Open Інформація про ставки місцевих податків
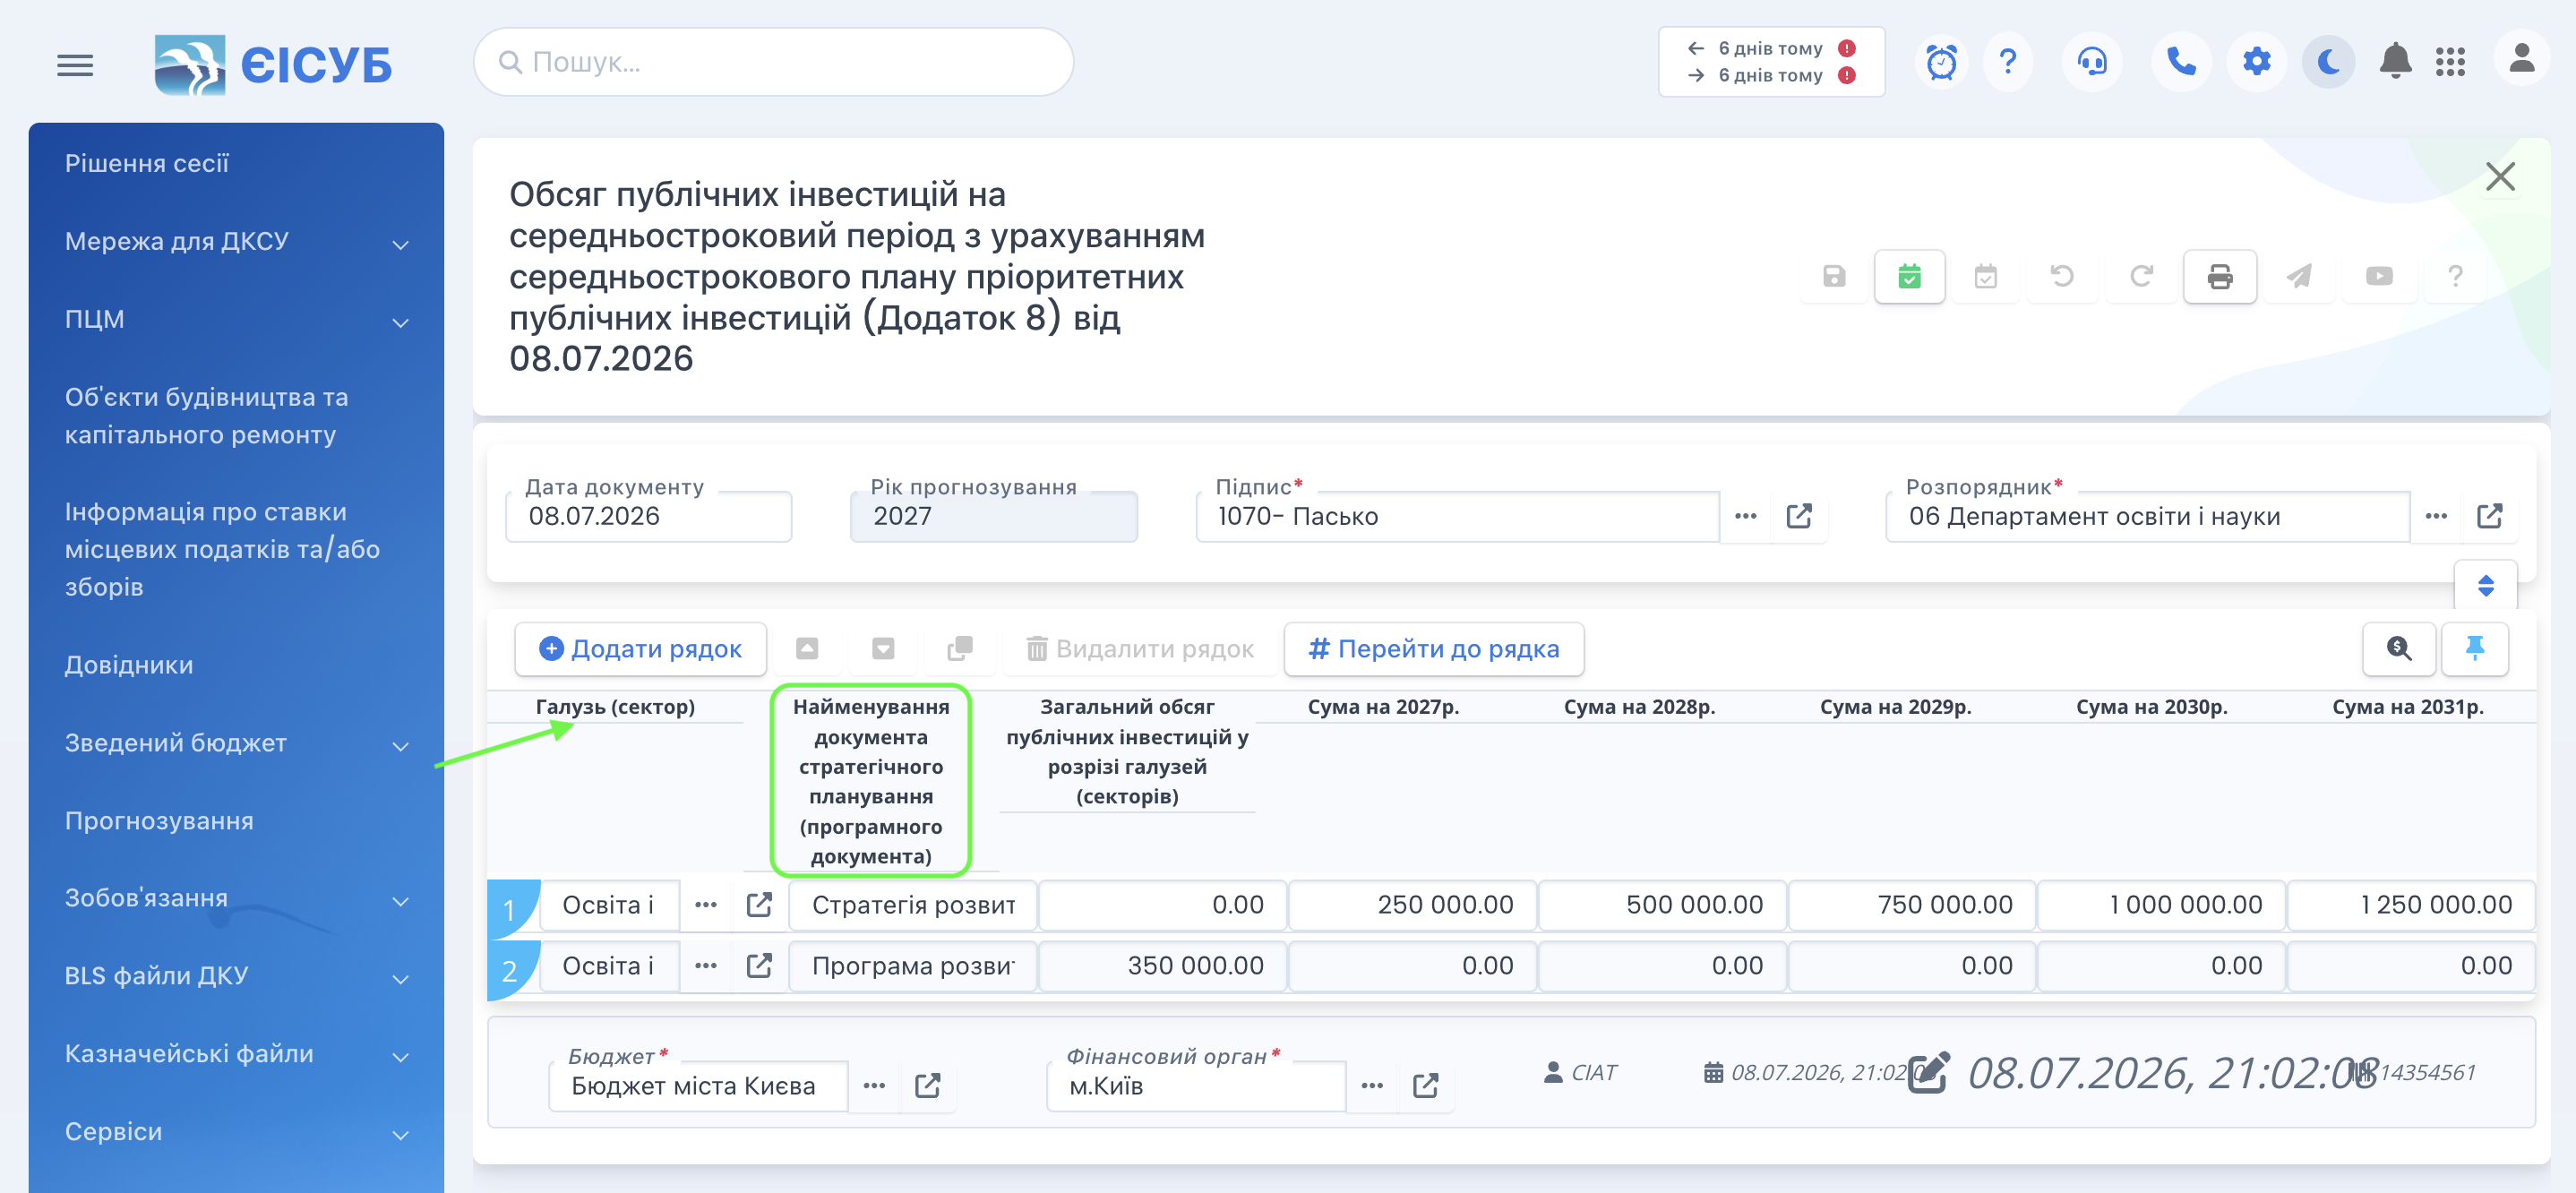The image size is (2576, 1193). coord(223,550)
